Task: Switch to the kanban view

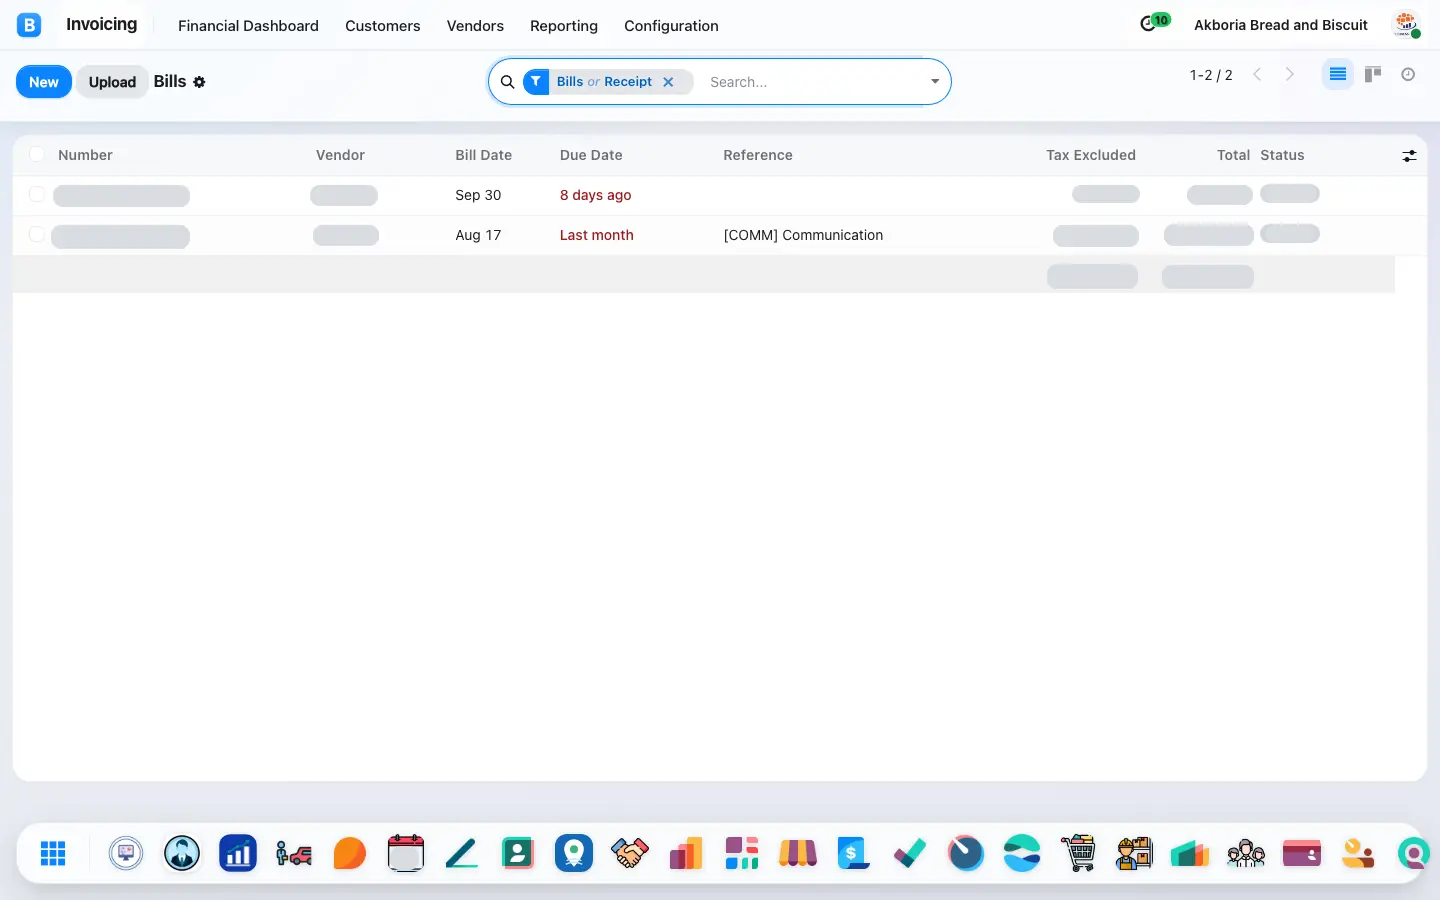Action: pos(1373,74)
